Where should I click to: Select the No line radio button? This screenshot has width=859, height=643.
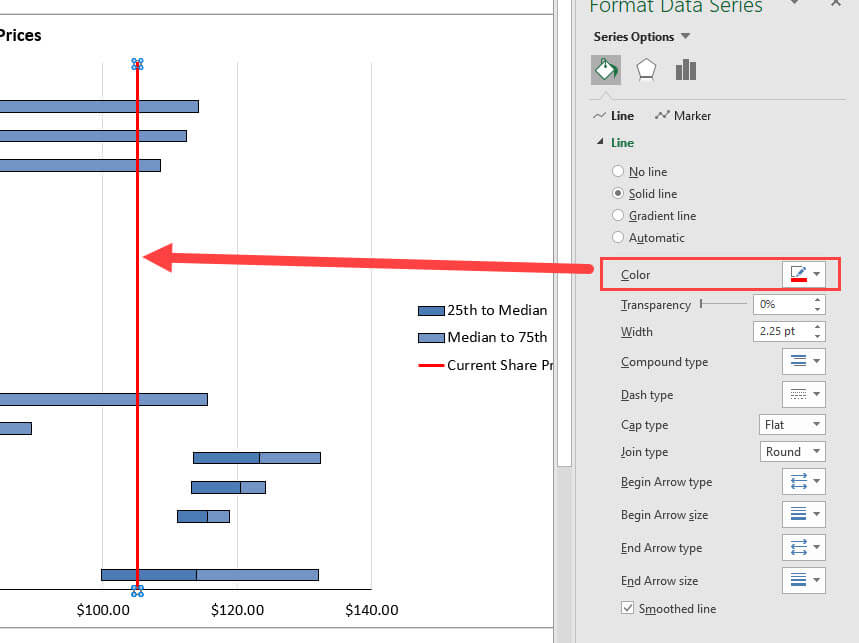tap(618, 171)
